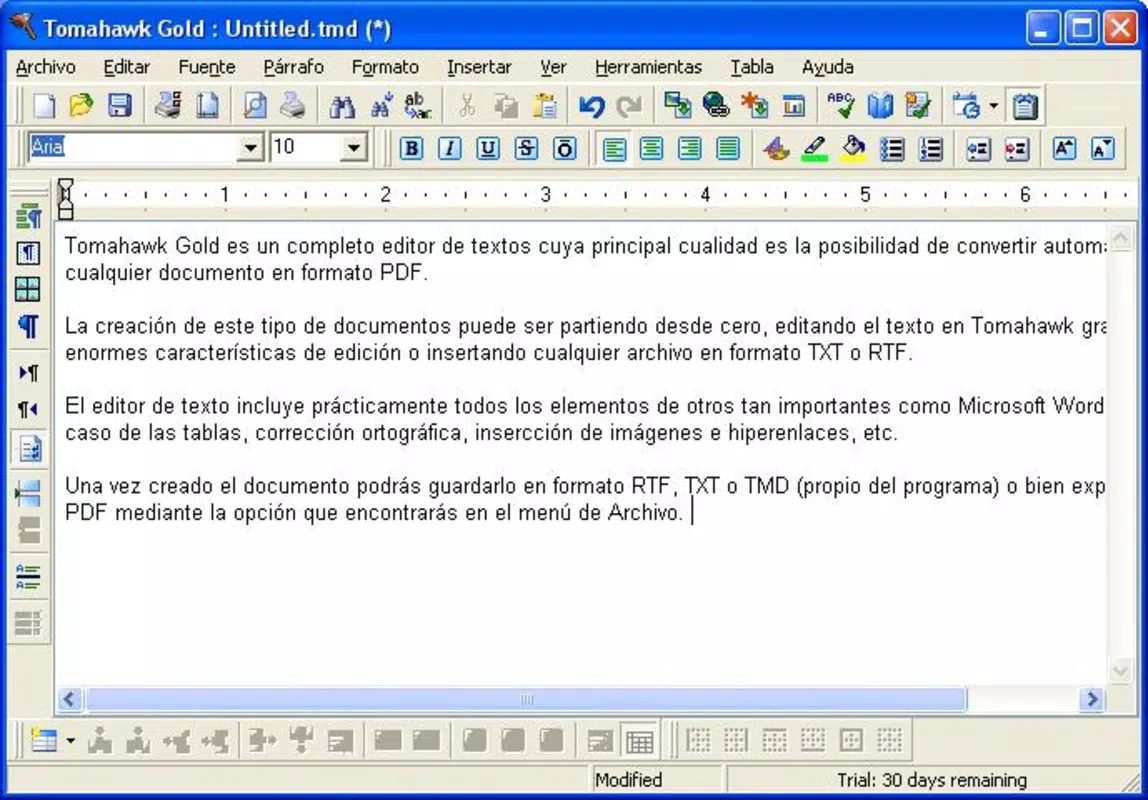
Task: Click the 'Modified' status bar text
Action: point(628,780)
